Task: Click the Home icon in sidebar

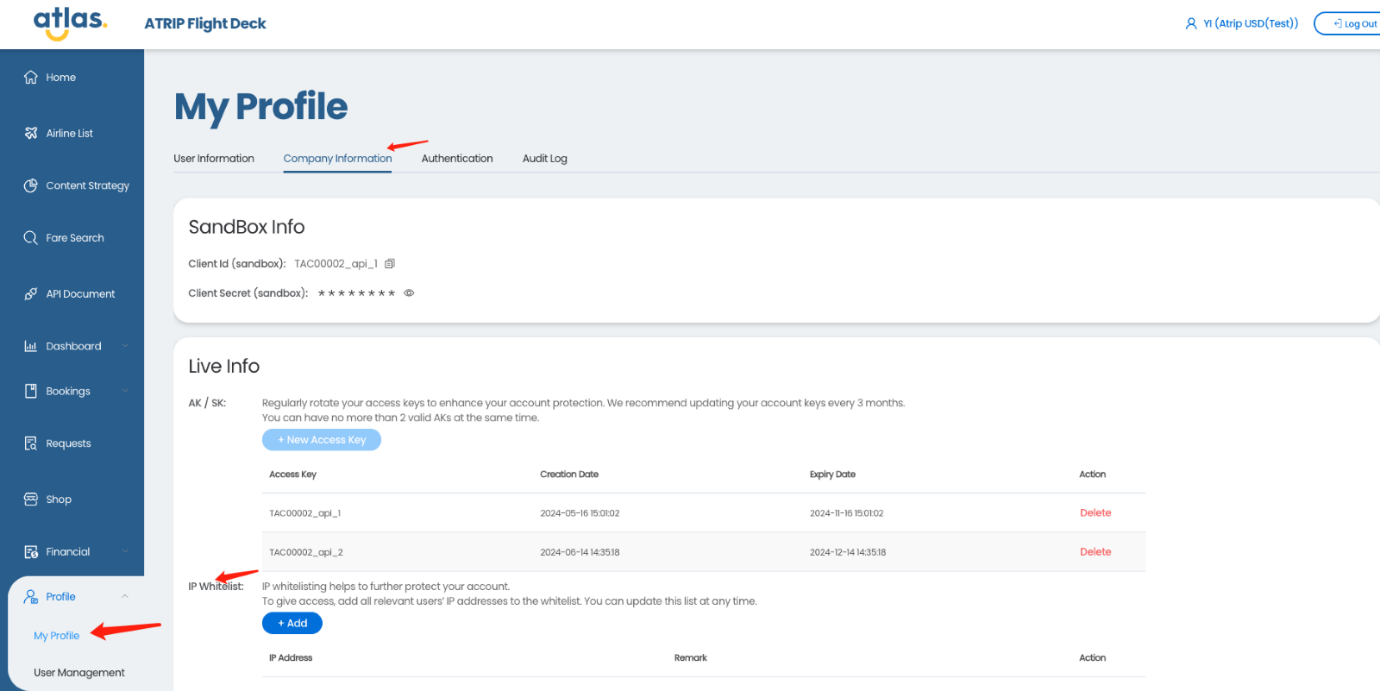Action: pyautogui.click(x=31, y=78)
